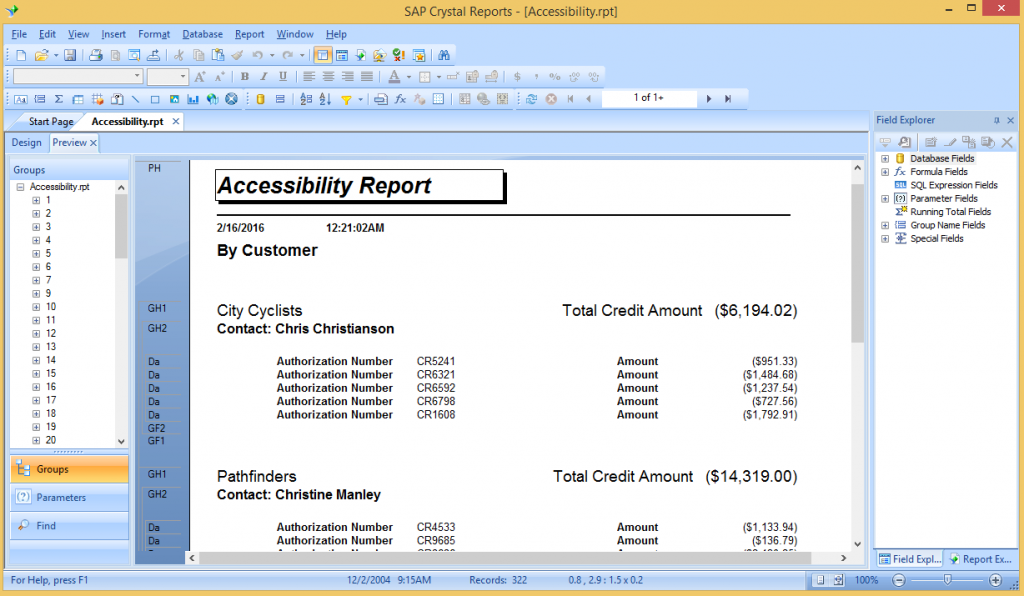1024x596 pixels.
Task: Adjust the zoom slider handle
Action: point(947,580)
